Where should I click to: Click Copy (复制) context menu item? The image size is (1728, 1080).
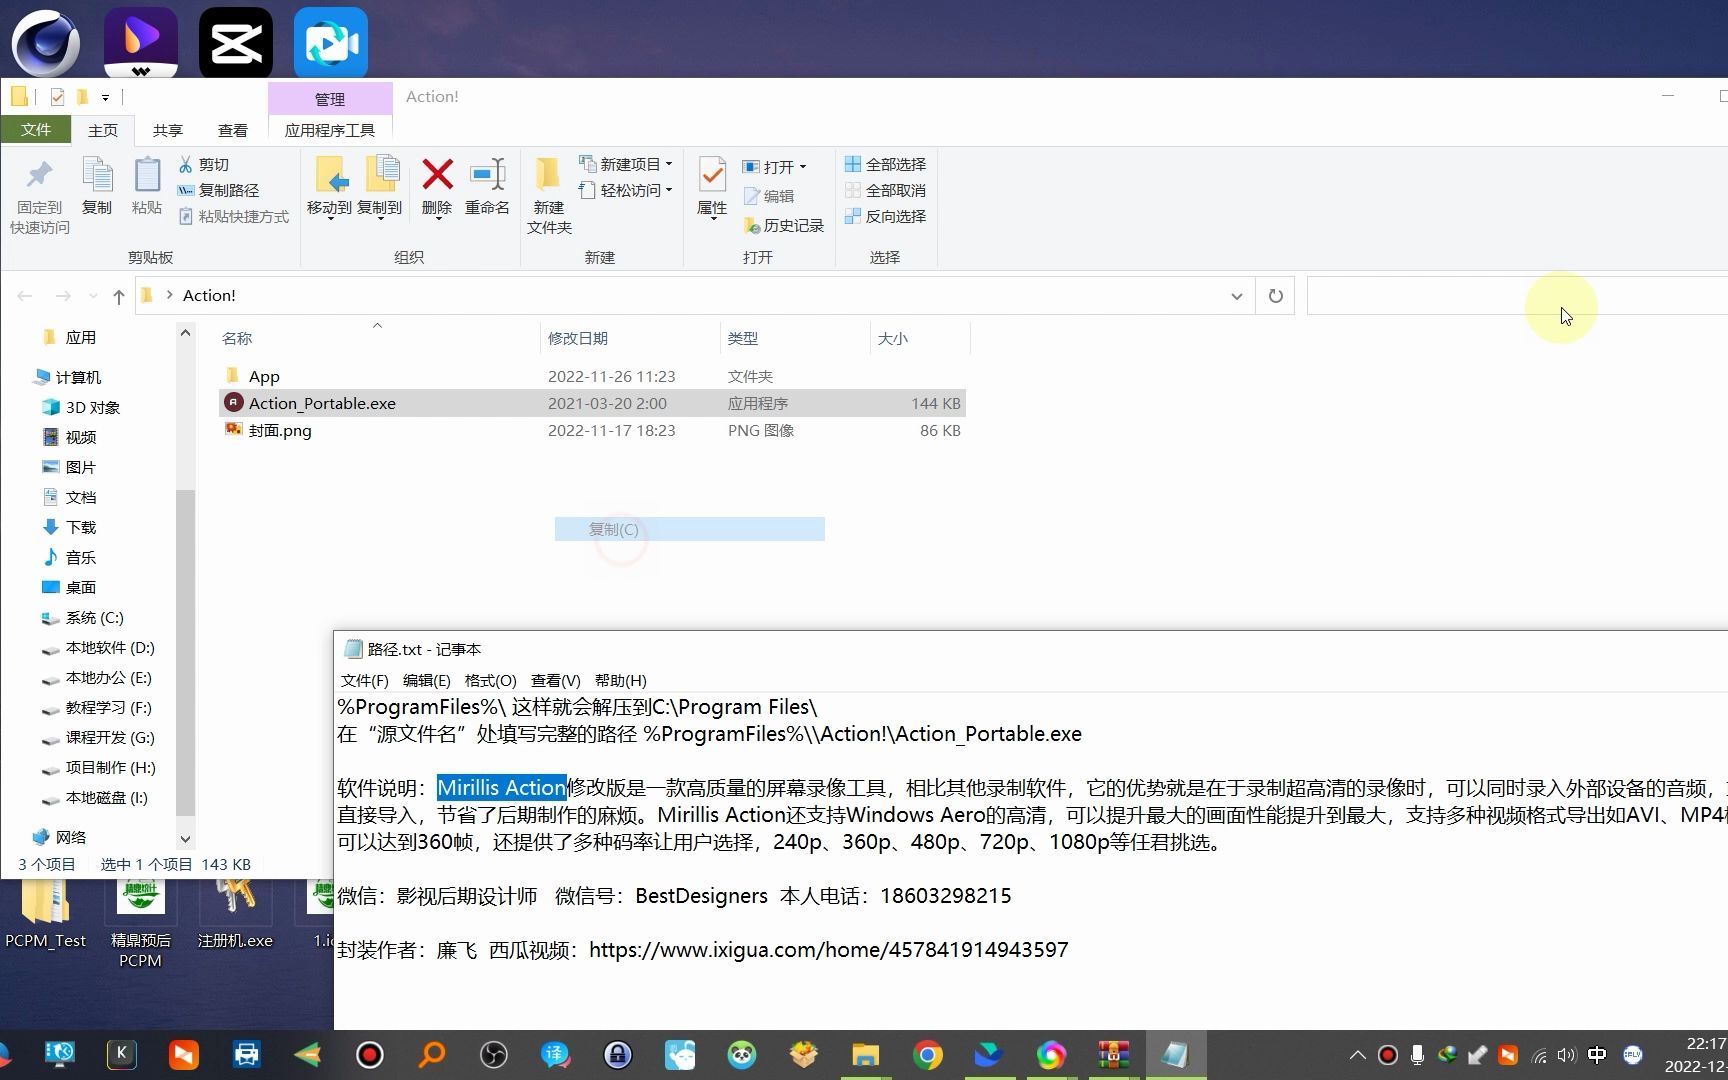[690, 529]
